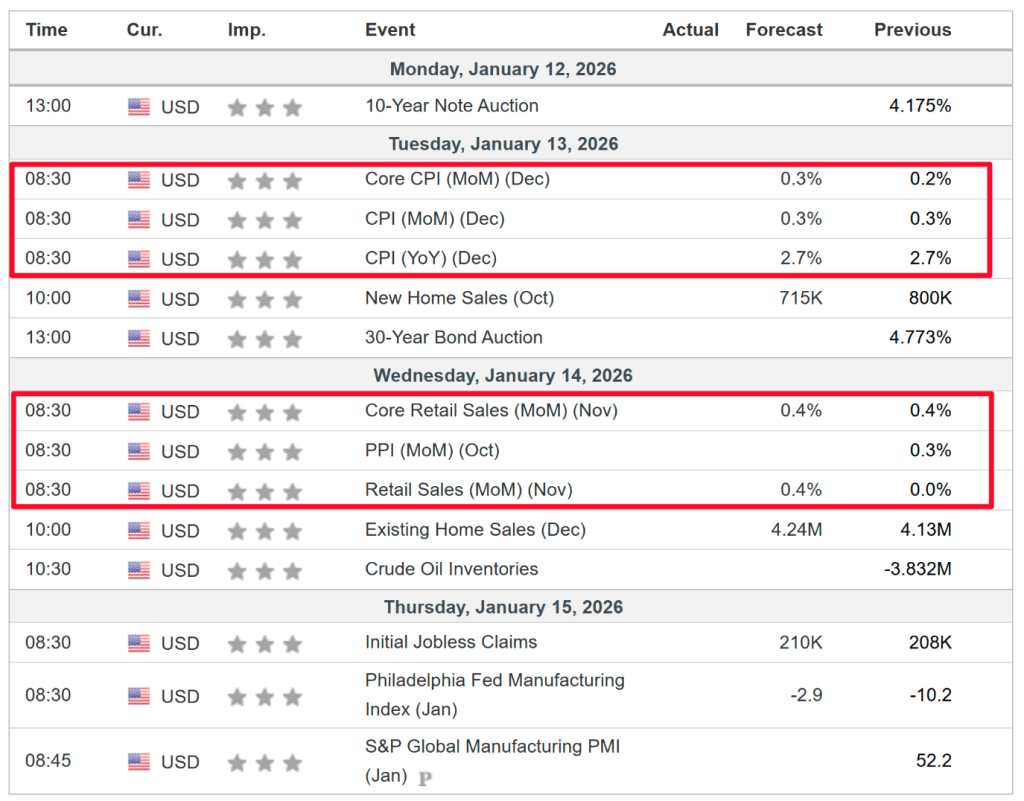This screenshot has width=1024, height=801.
Task: Open the Core Retail Sales (MoM) event
Action: pyautogui.click(x=491, y=411)
